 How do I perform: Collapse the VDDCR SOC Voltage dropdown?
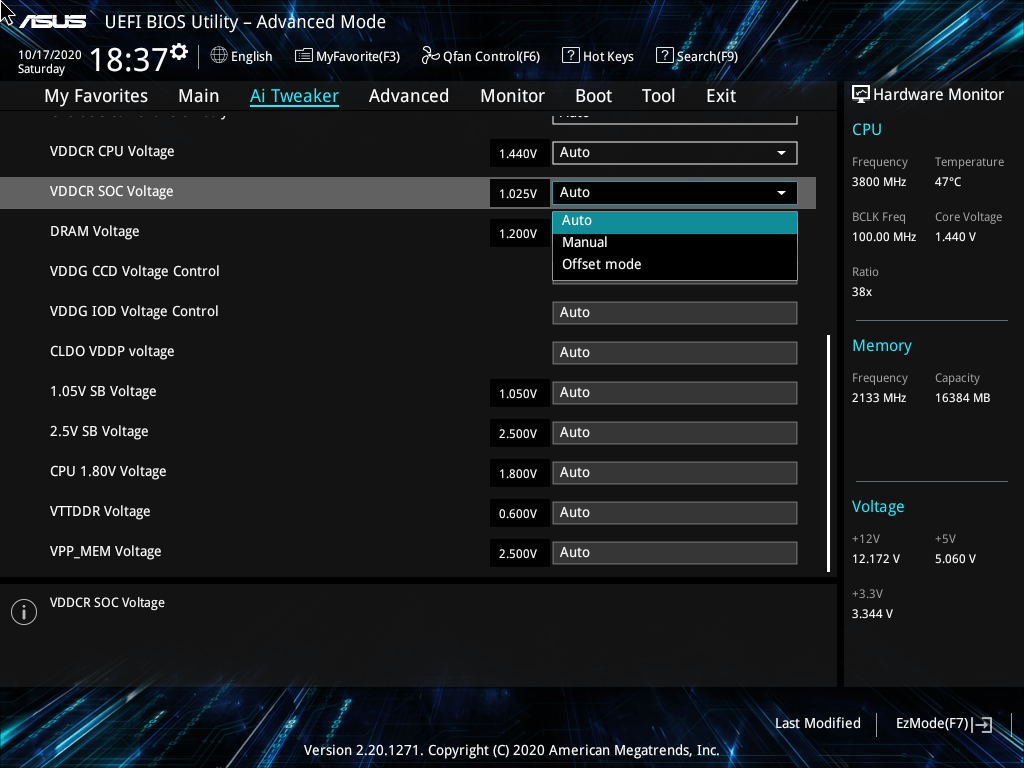[675, 193]
